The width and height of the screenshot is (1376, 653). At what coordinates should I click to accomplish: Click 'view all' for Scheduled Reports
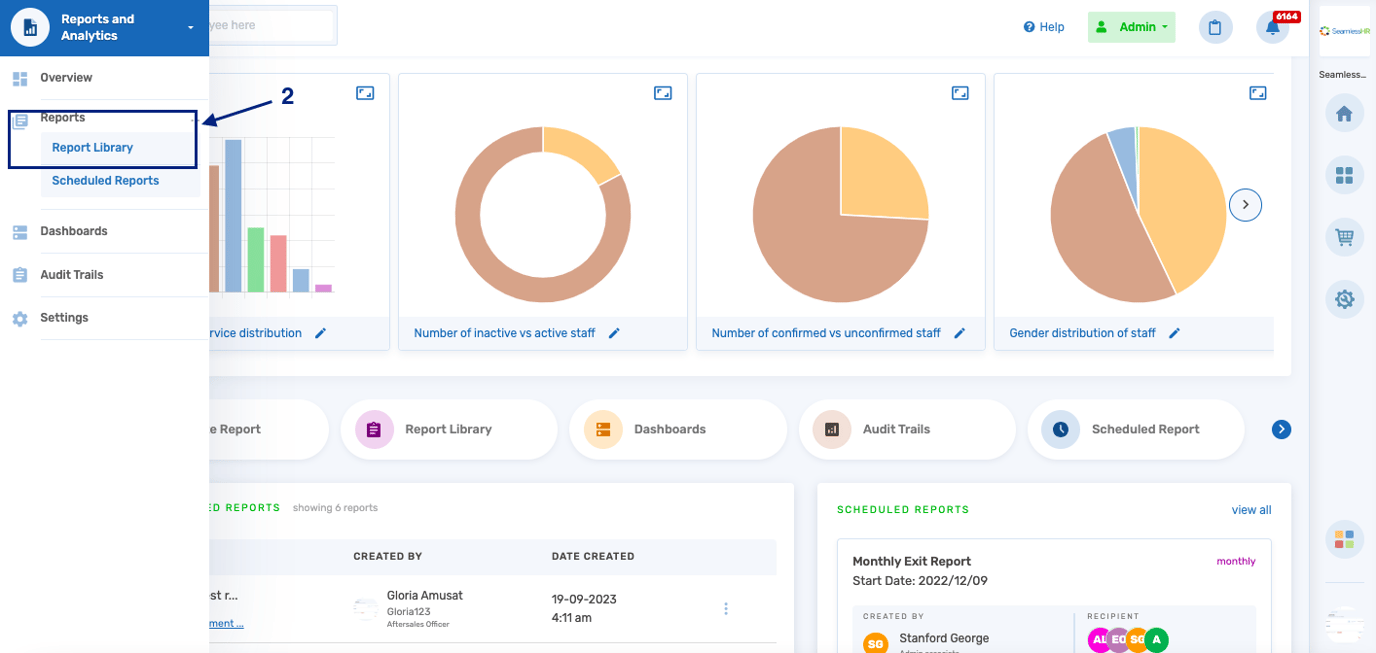click(x=1251, y=510)
